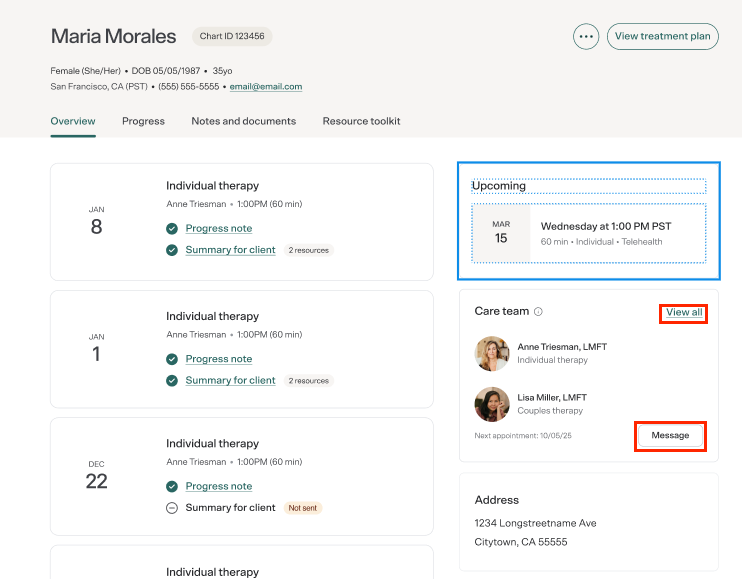
Task: Click the (555) 555-5555 phone number
Action: pyautogui.click(x=189, y=87)
